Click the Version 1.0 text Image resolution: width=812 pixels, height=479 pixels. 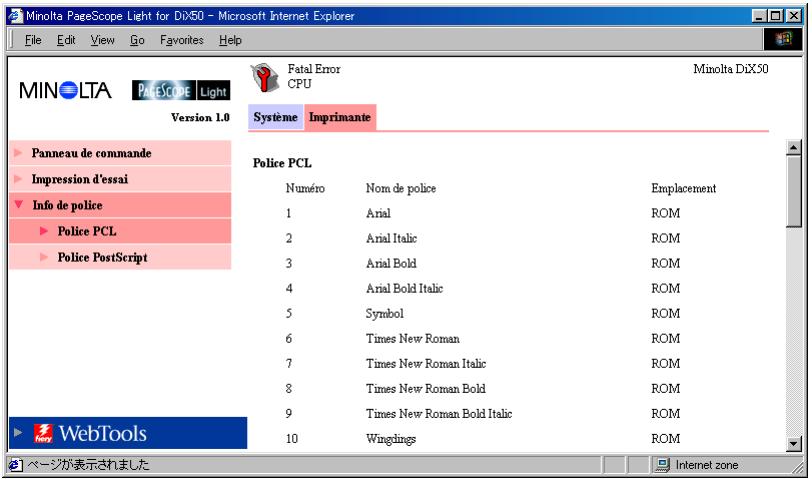coord(200,118)
